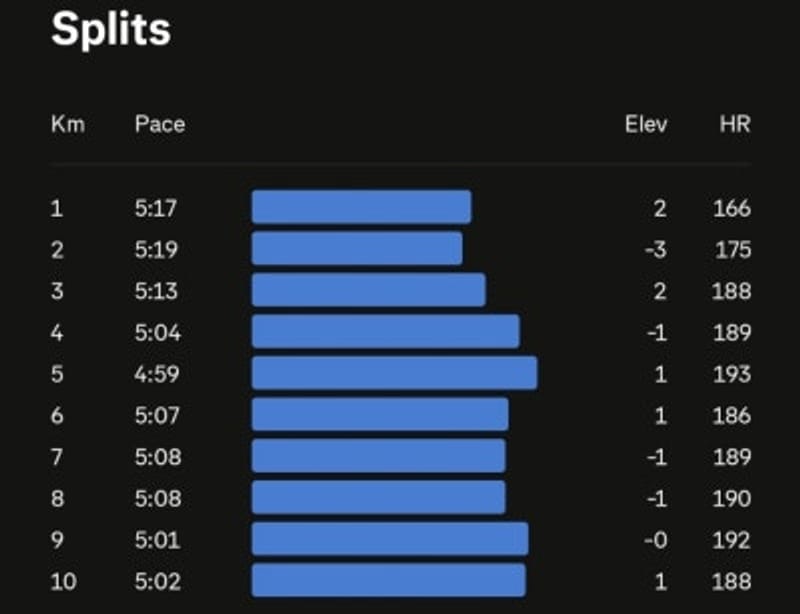Click the HR column header
This screenshot has height=614, width=800.
coord(735,124)
